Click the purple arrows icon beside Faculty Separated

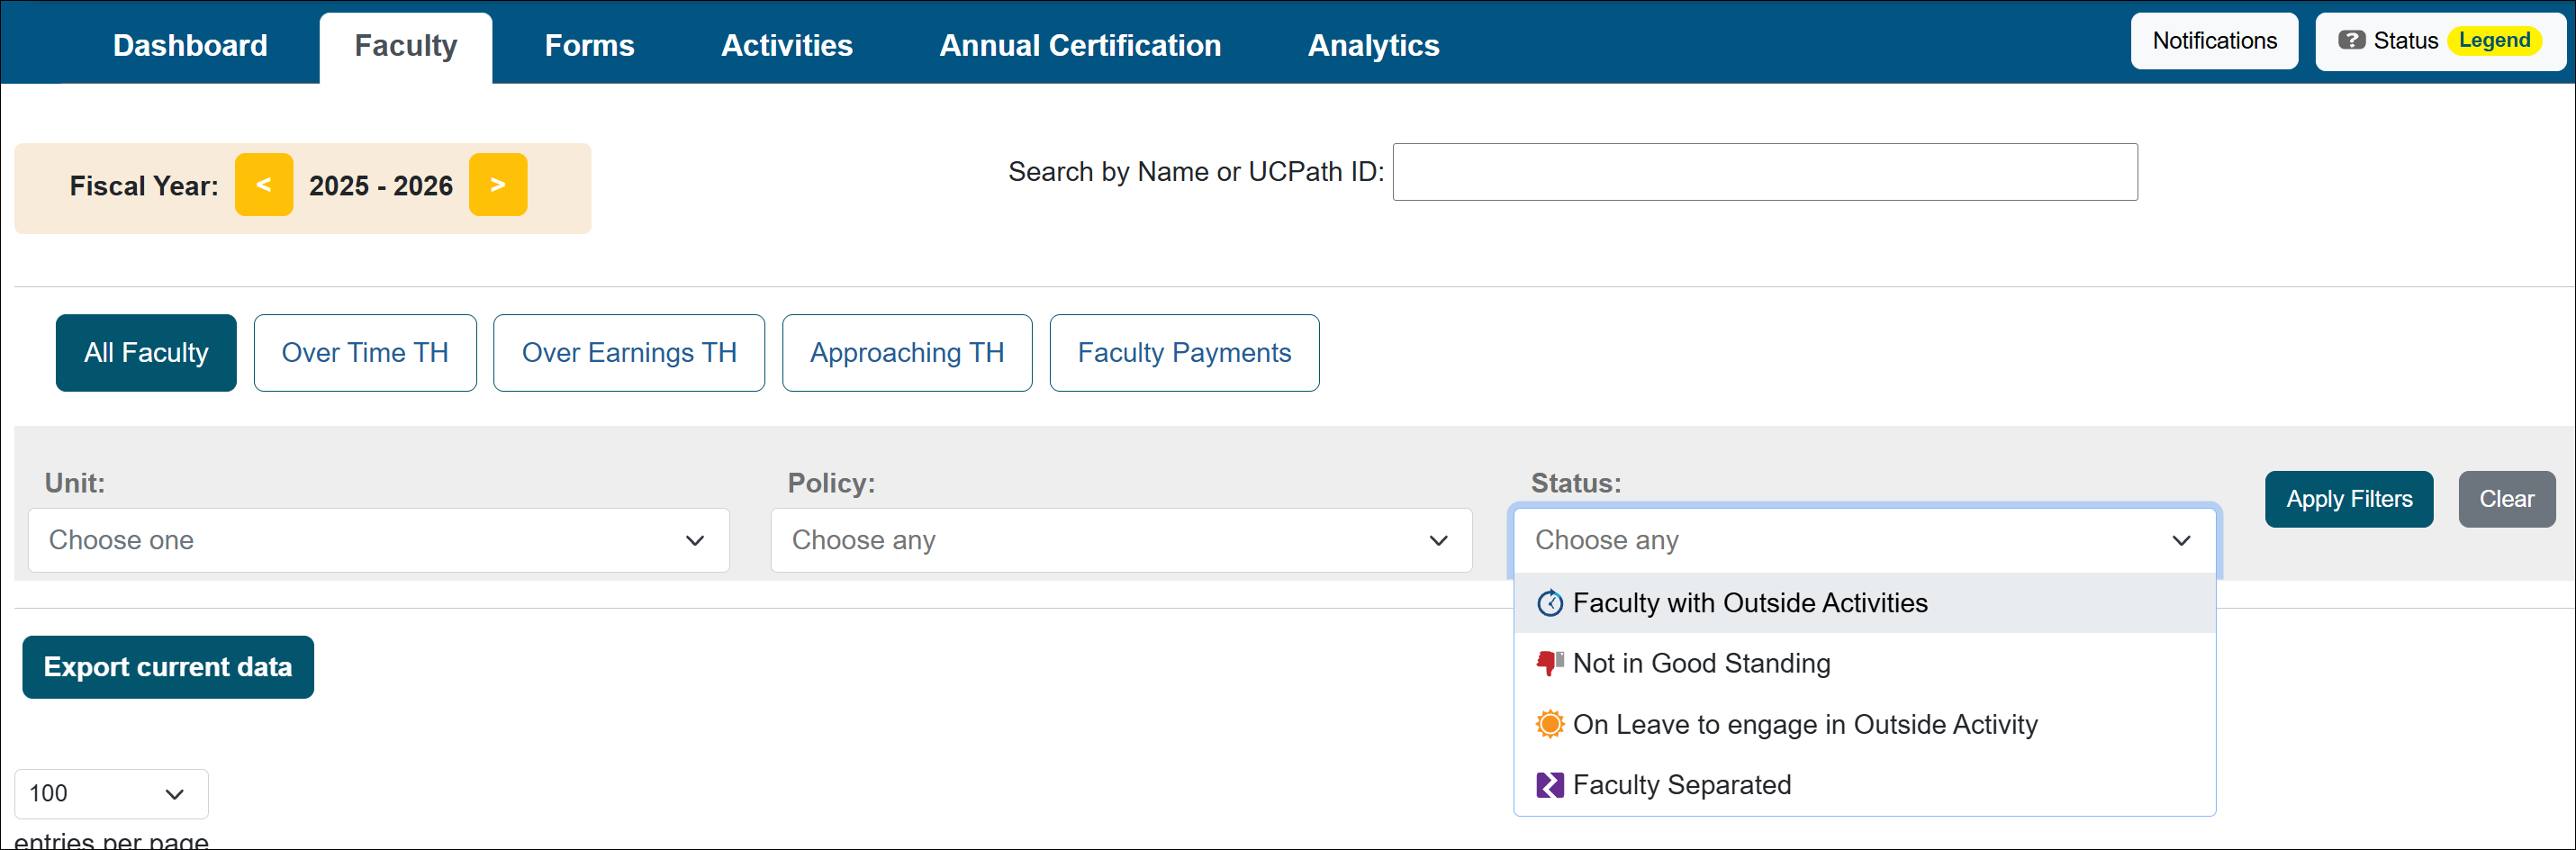(1549, 784)
